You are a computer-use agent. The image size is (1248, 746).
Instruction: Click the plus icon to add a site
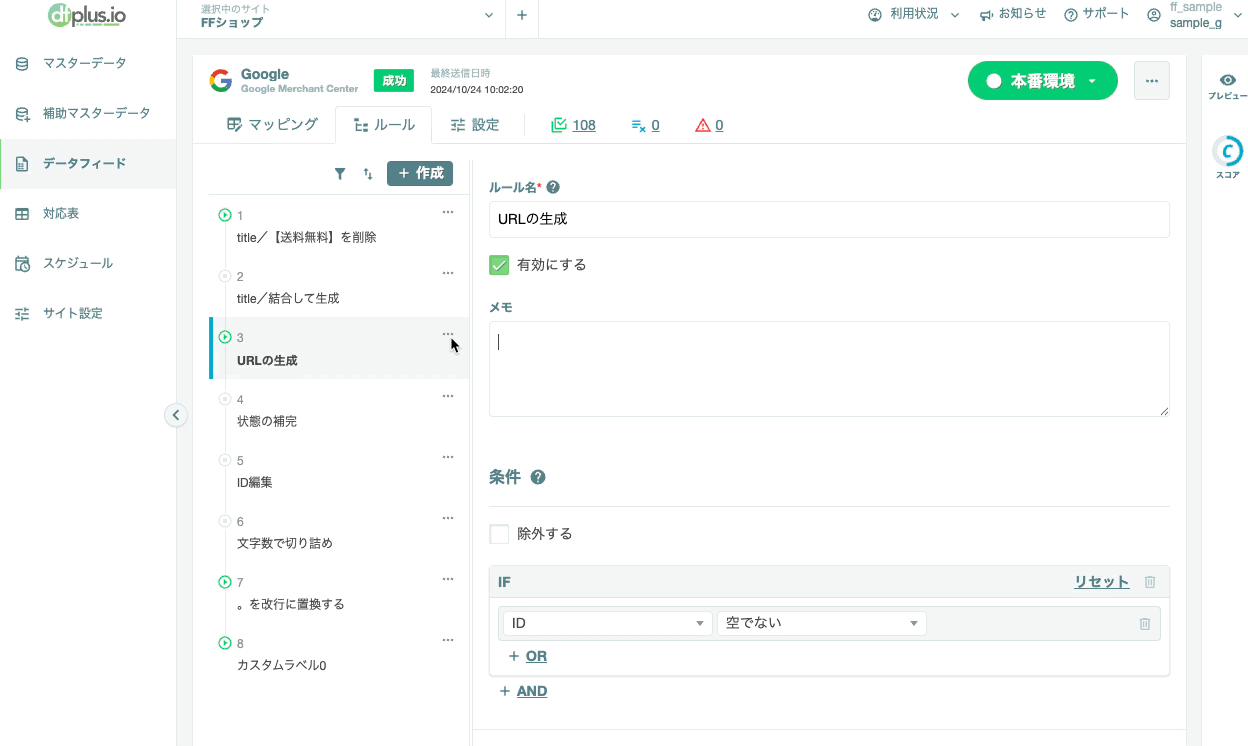click(x=521, y=15)
